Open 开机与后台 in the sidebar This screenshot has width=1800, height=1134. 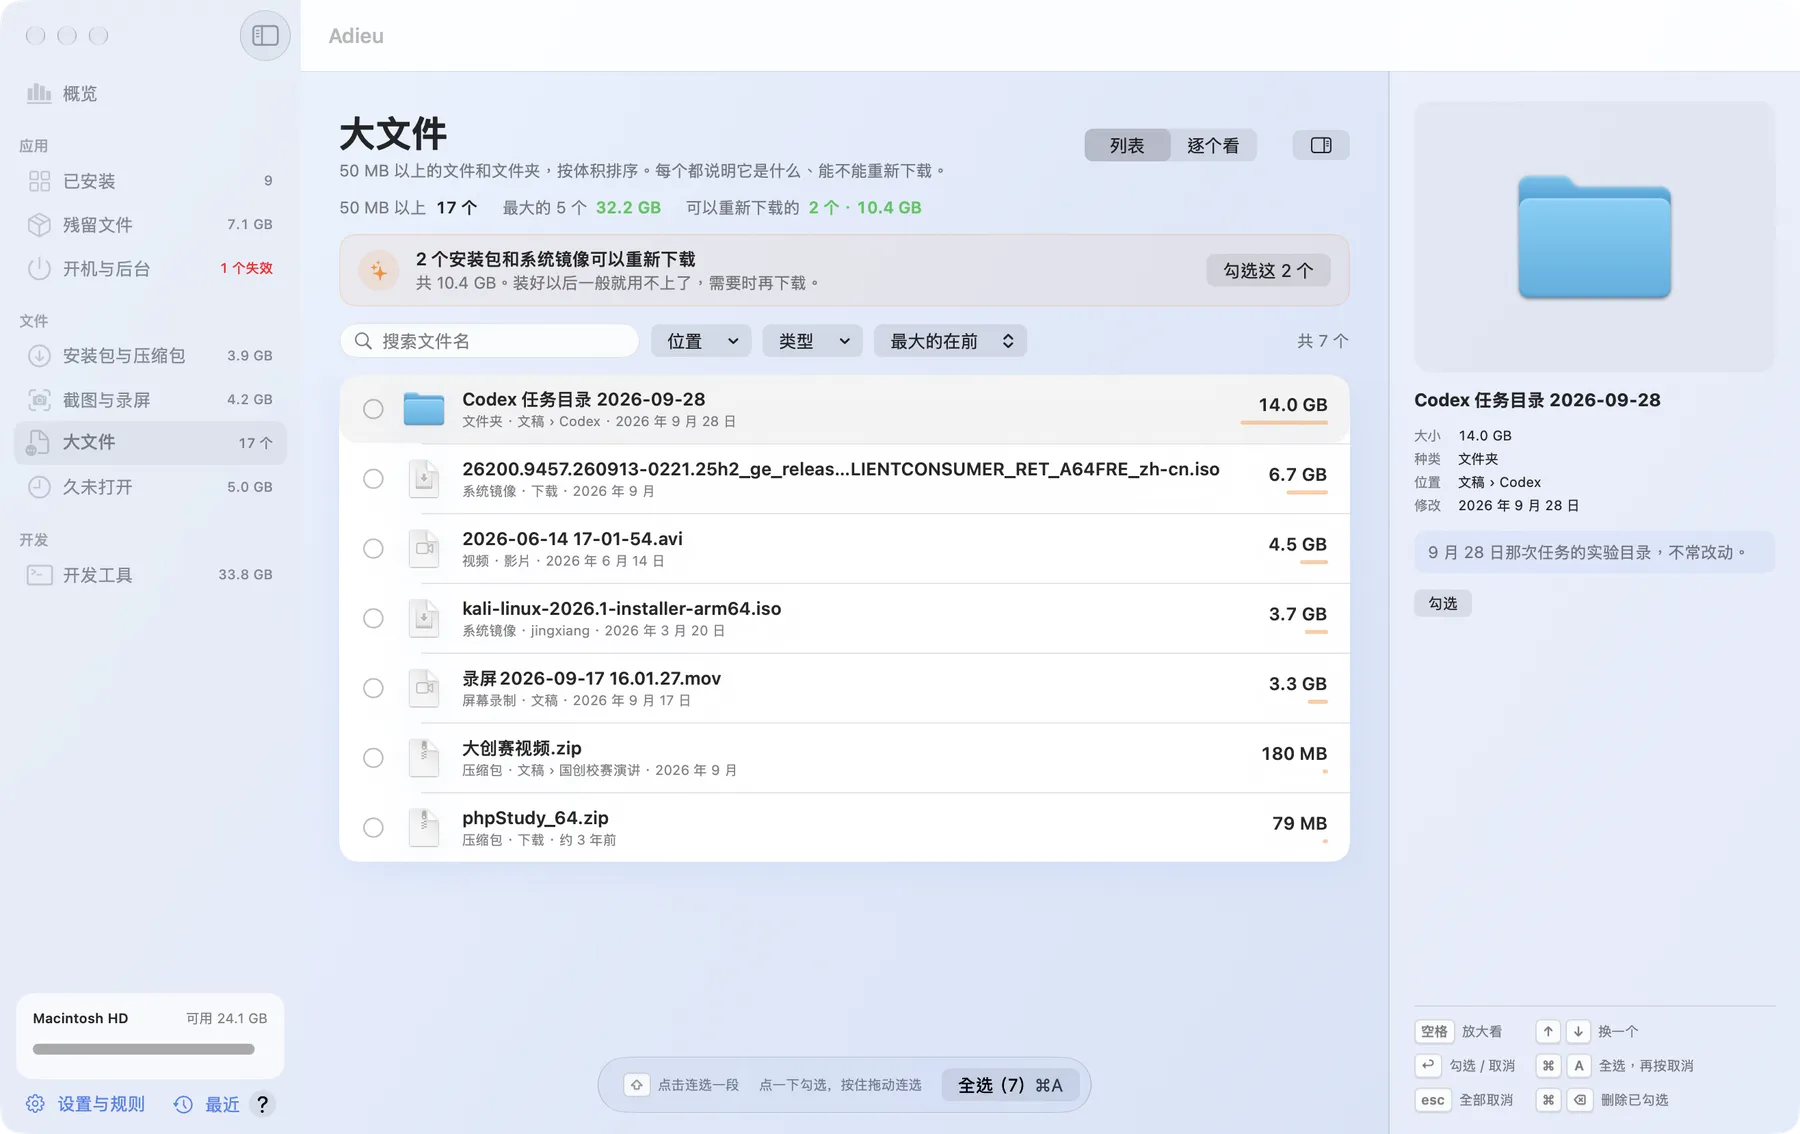coord(150,269)
